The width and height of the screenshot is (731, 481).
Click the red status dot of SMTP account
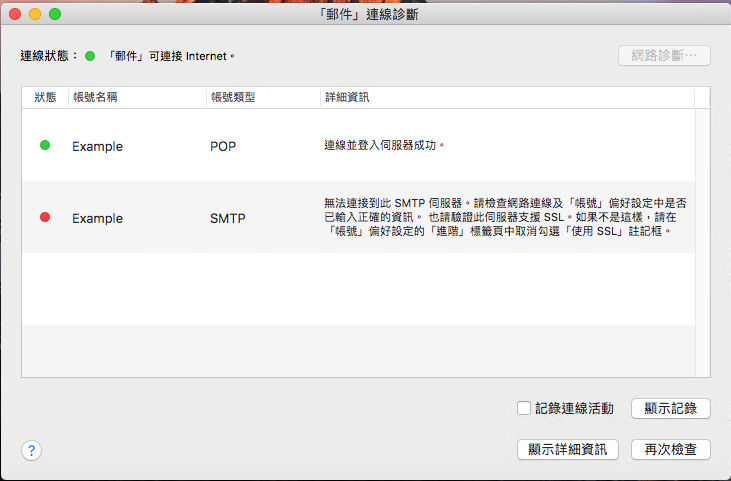coord(45,217)
